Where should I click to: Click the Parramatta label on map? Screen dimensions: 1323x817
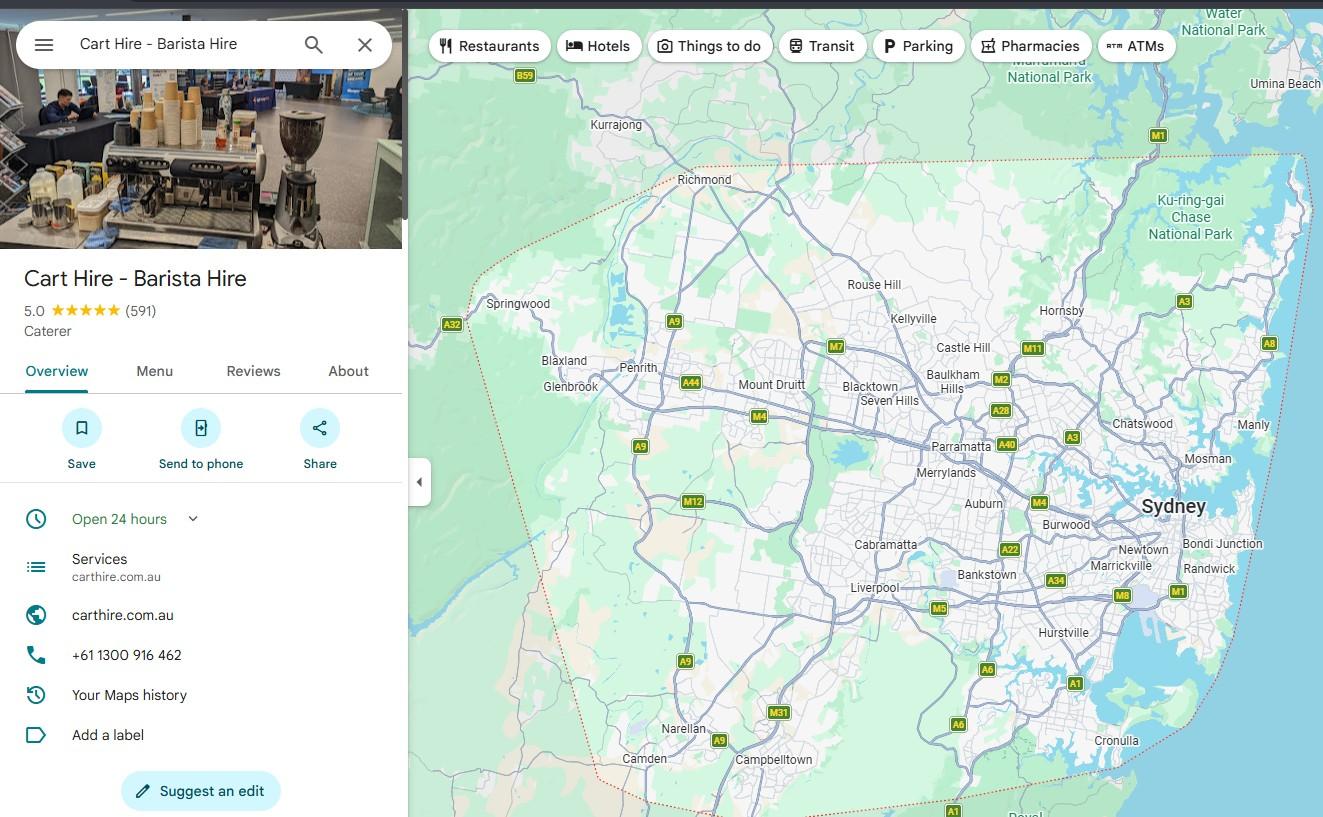pos(961,447)
